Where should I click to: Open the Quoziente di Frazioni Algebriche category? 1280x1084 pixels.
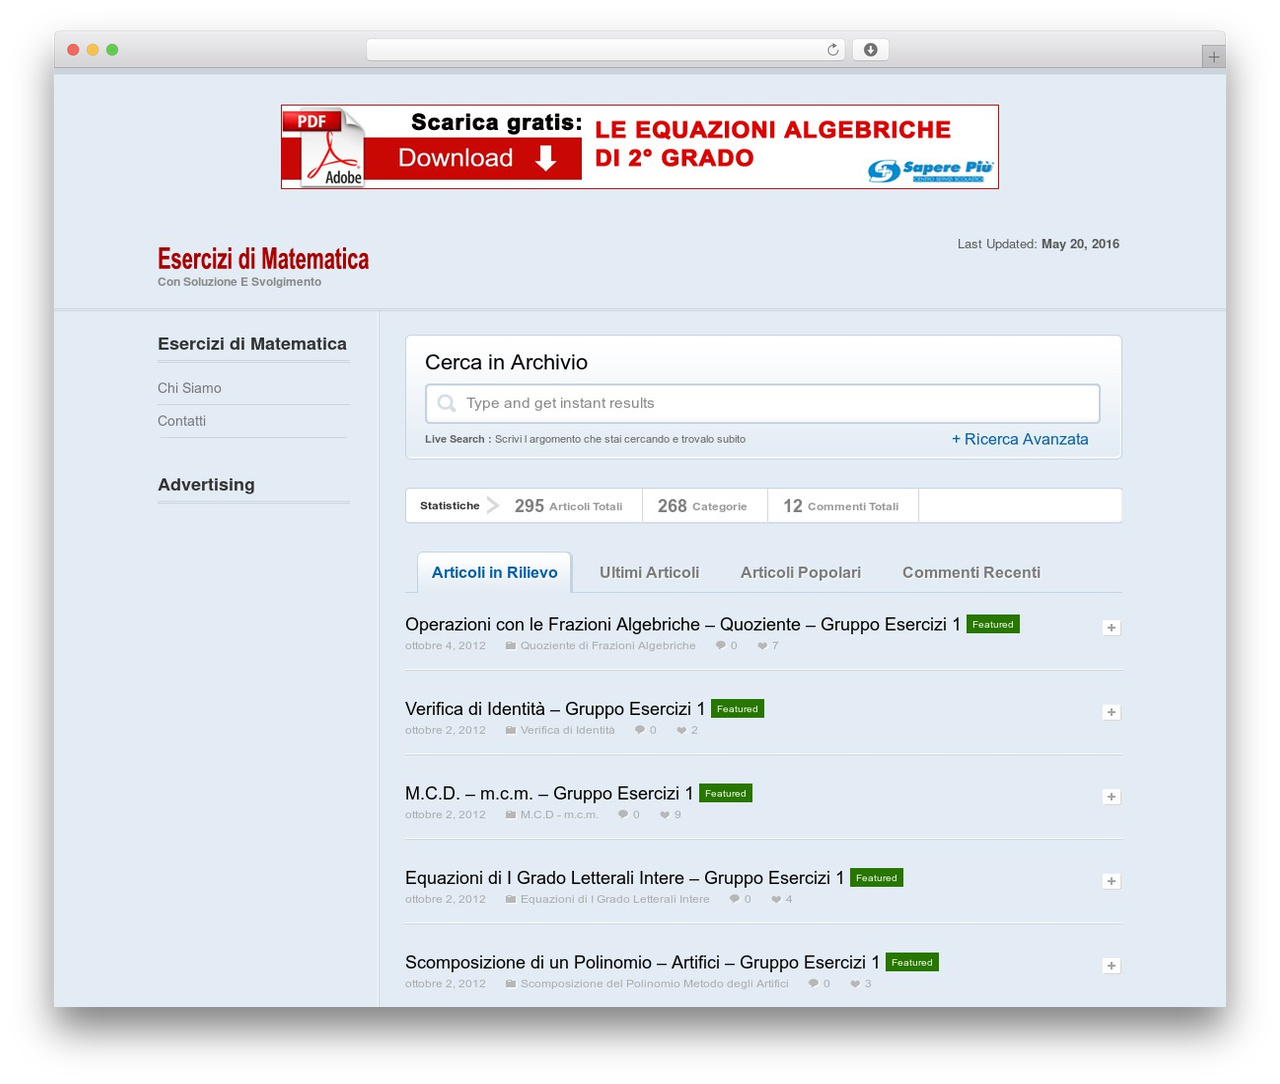point(608,646)
